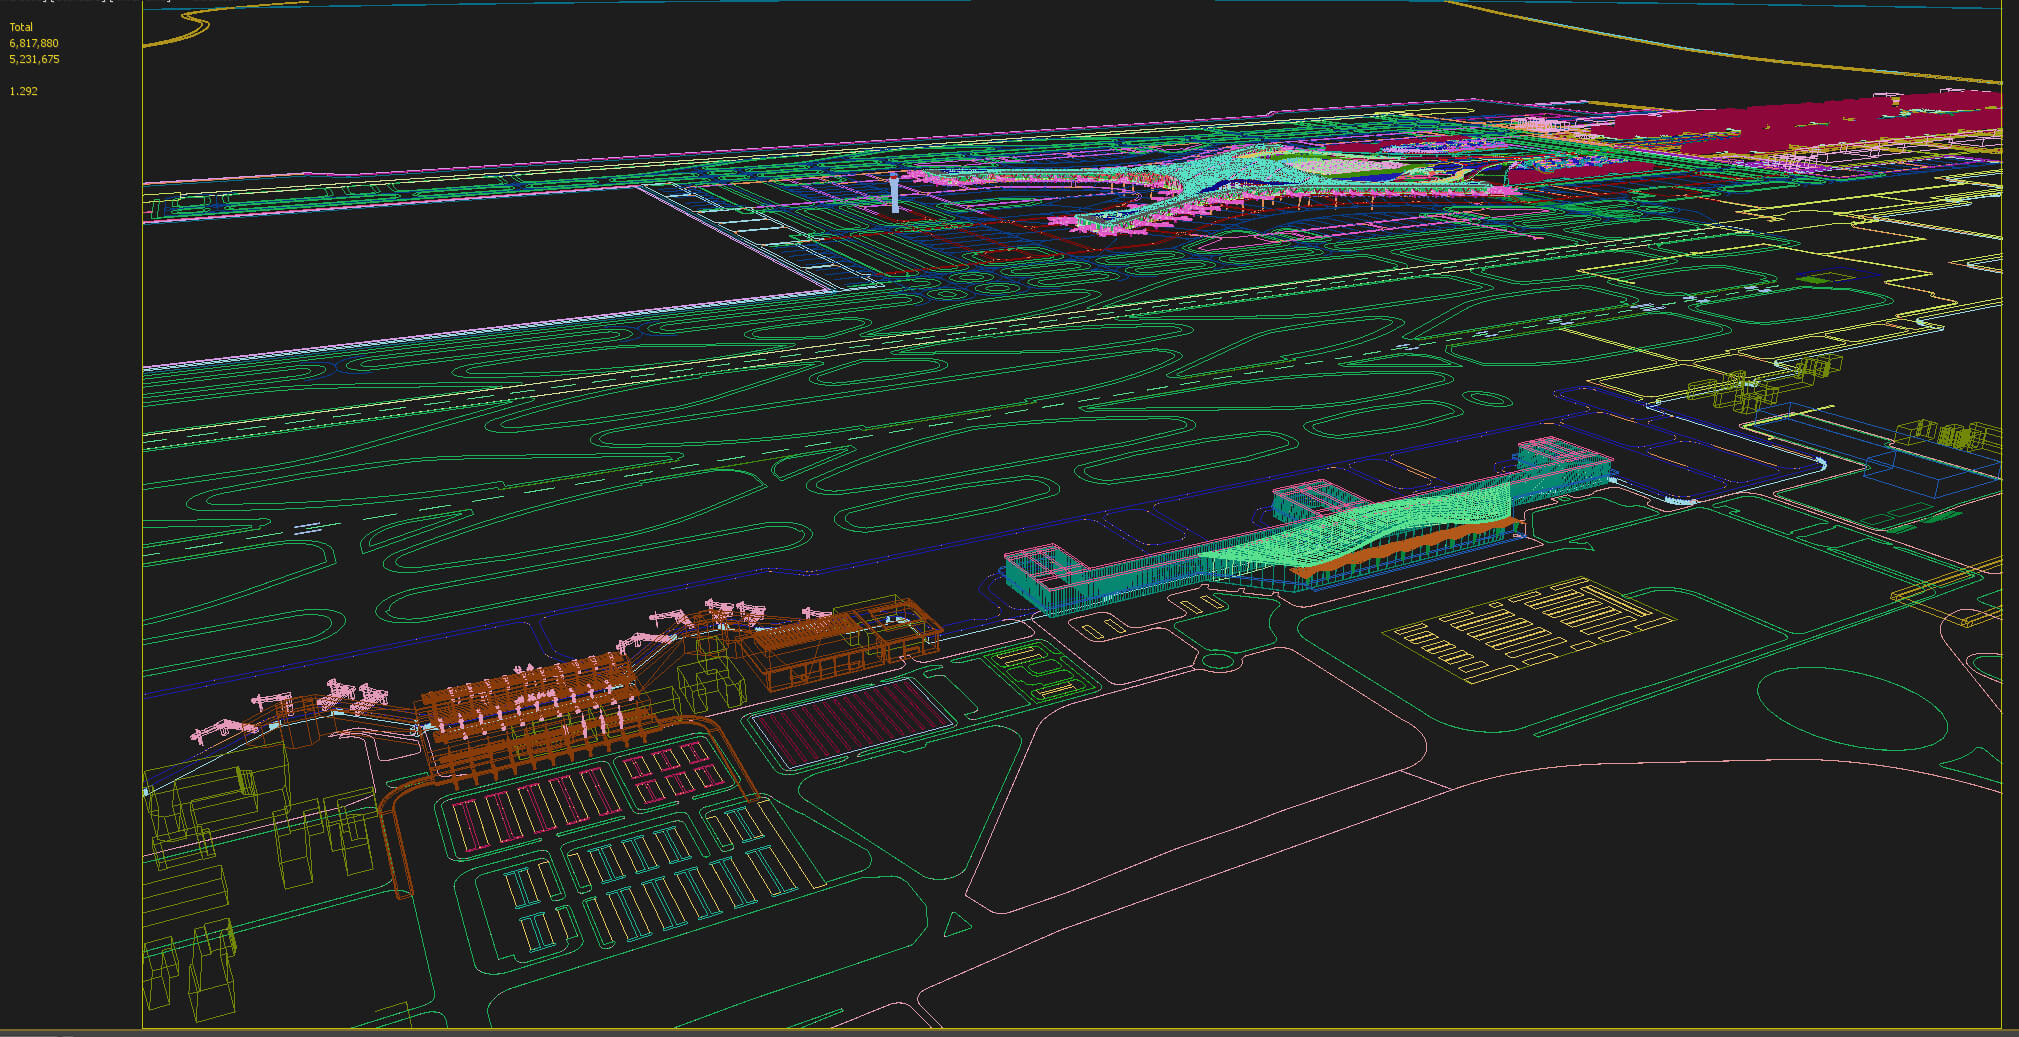The height and width of the screenshot is (1037, 2019).
Task: Select the yellow parking lot grid
Action: tap(1528, 628)
